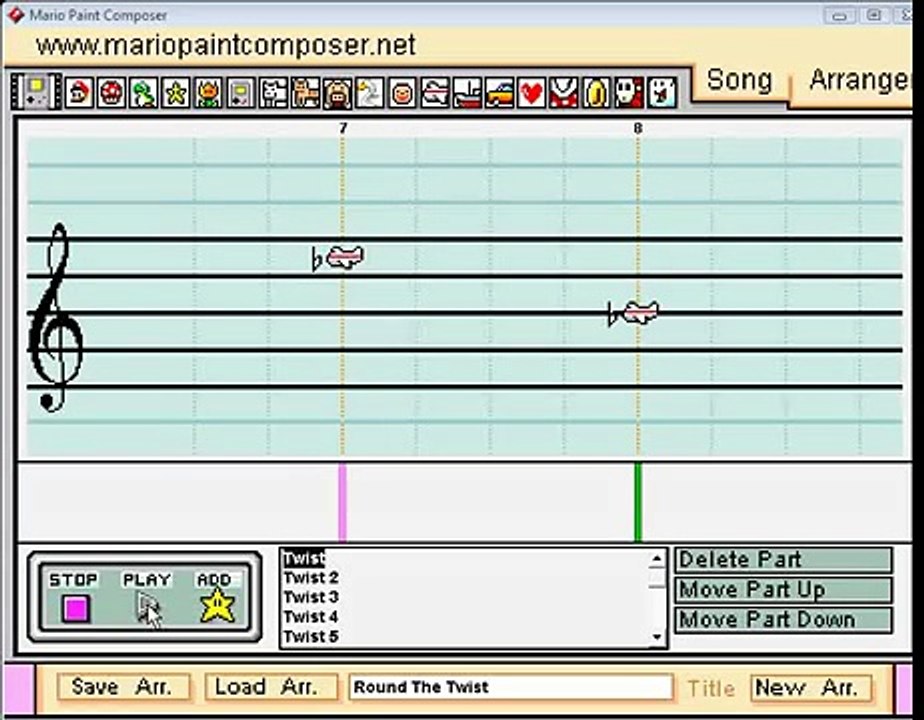The image size is (924, 720).
Task: Select the Shy Guy instrument
Action: [628, 93]
